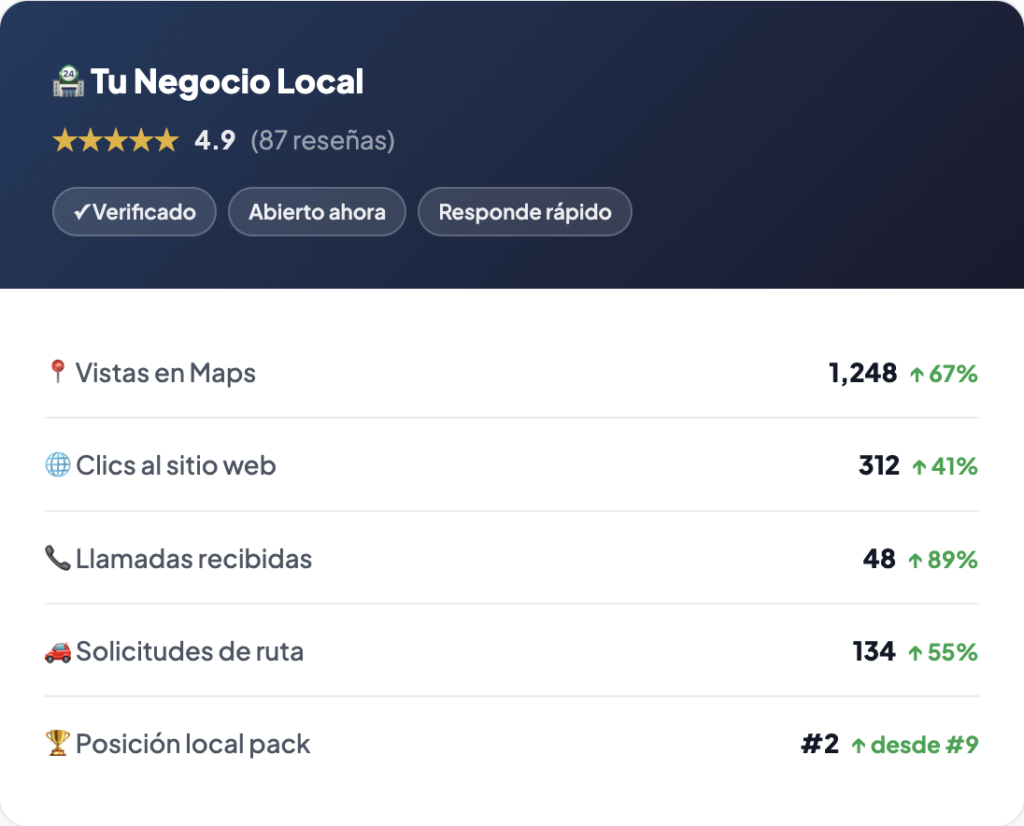This screenshot has width=1024, height=826.
Task: Select the Responde rápido badge
Action: 524,212
